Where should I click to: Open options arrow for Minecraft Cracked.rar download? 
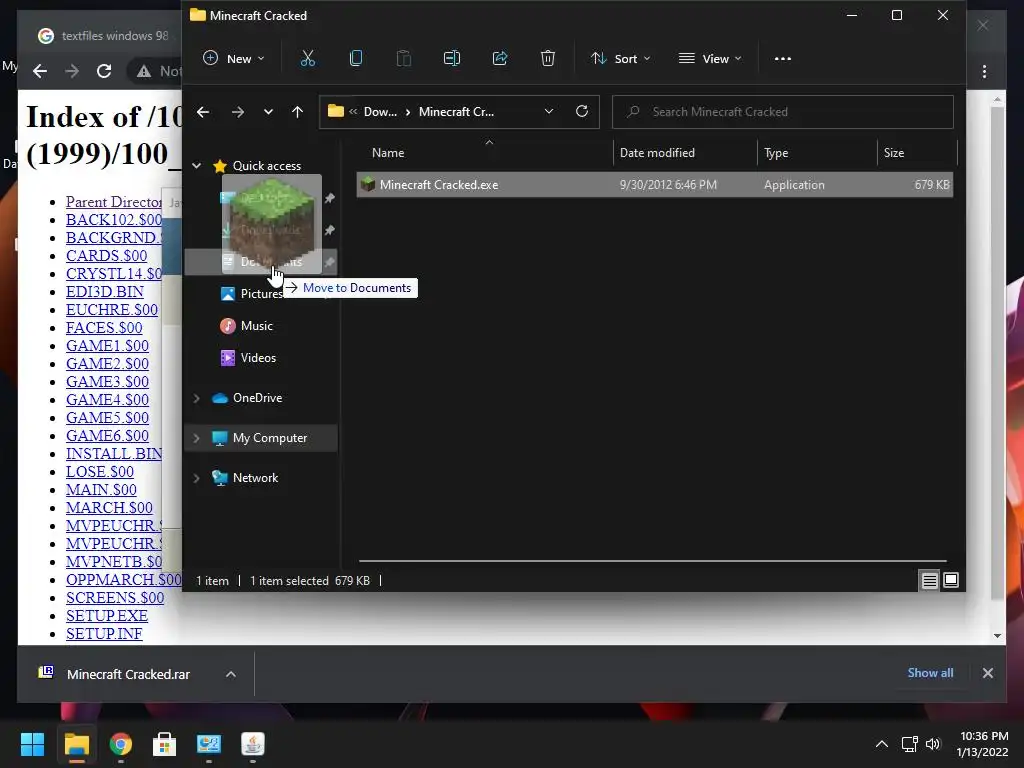tap(231, 674)
